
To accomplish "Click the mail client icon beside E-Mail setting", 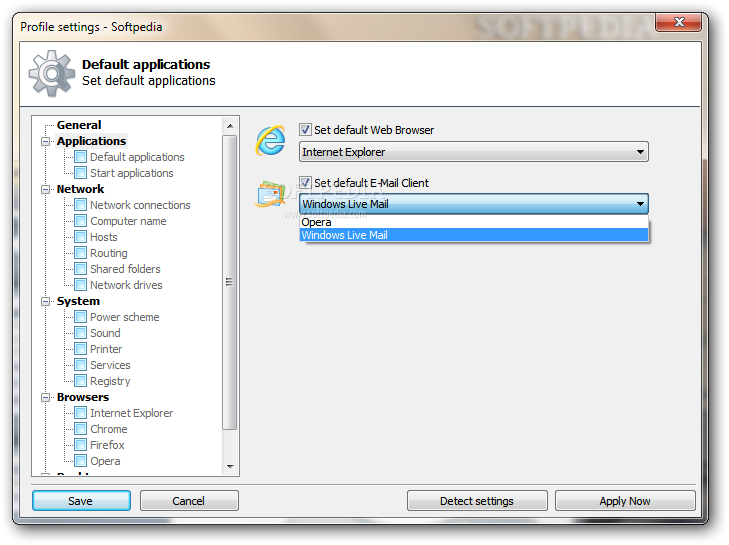I will click(270, 194).
